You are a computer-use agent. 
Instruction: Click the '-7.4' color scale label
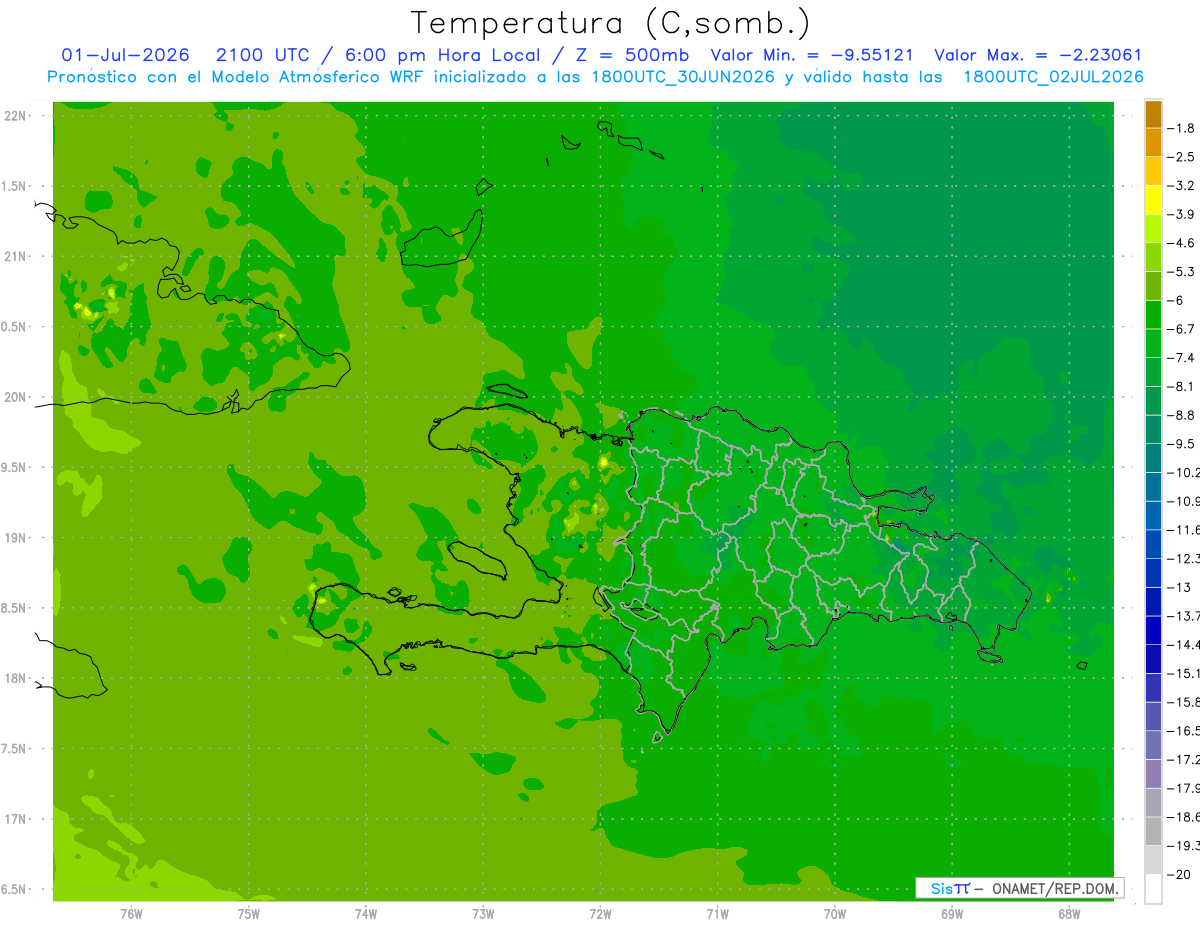tap(1182, 358)
